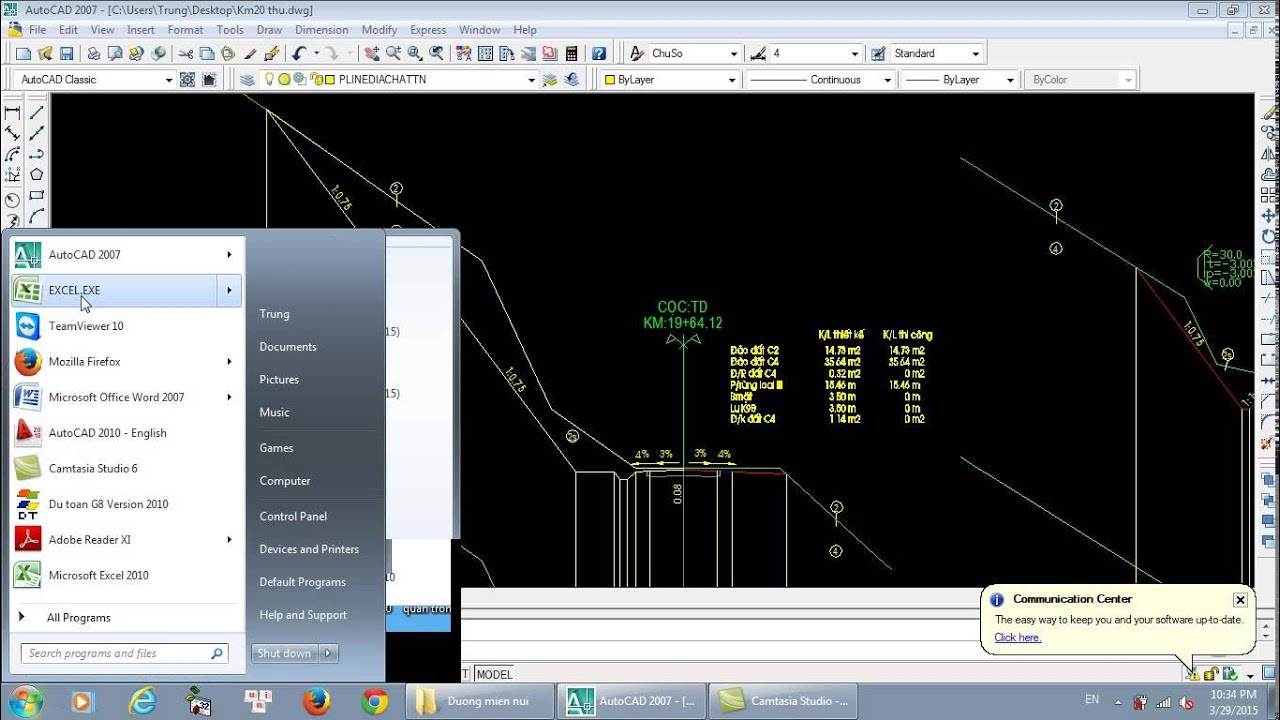Open the Dimension menu

tap(321, 30)
